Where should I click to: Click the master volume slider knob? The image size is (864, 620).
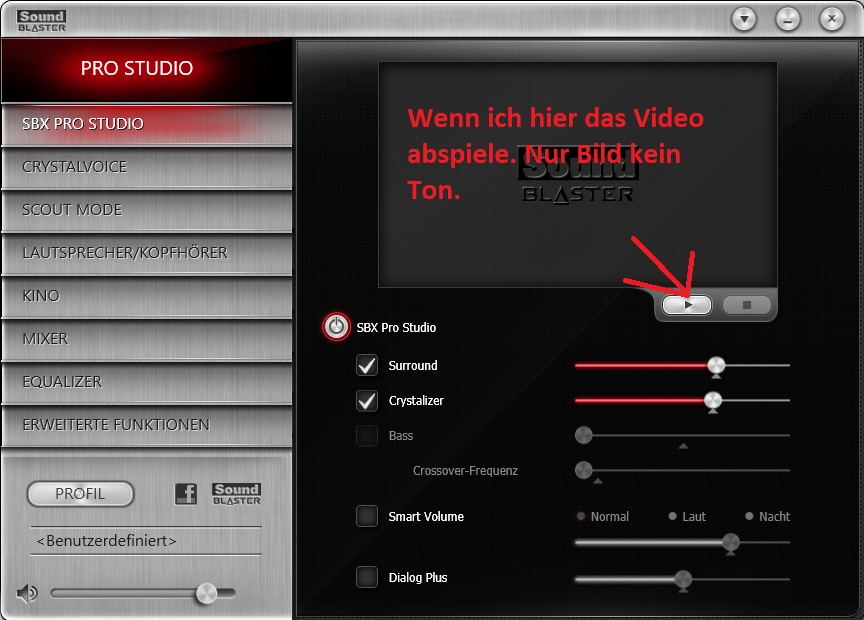pos(207,594)
